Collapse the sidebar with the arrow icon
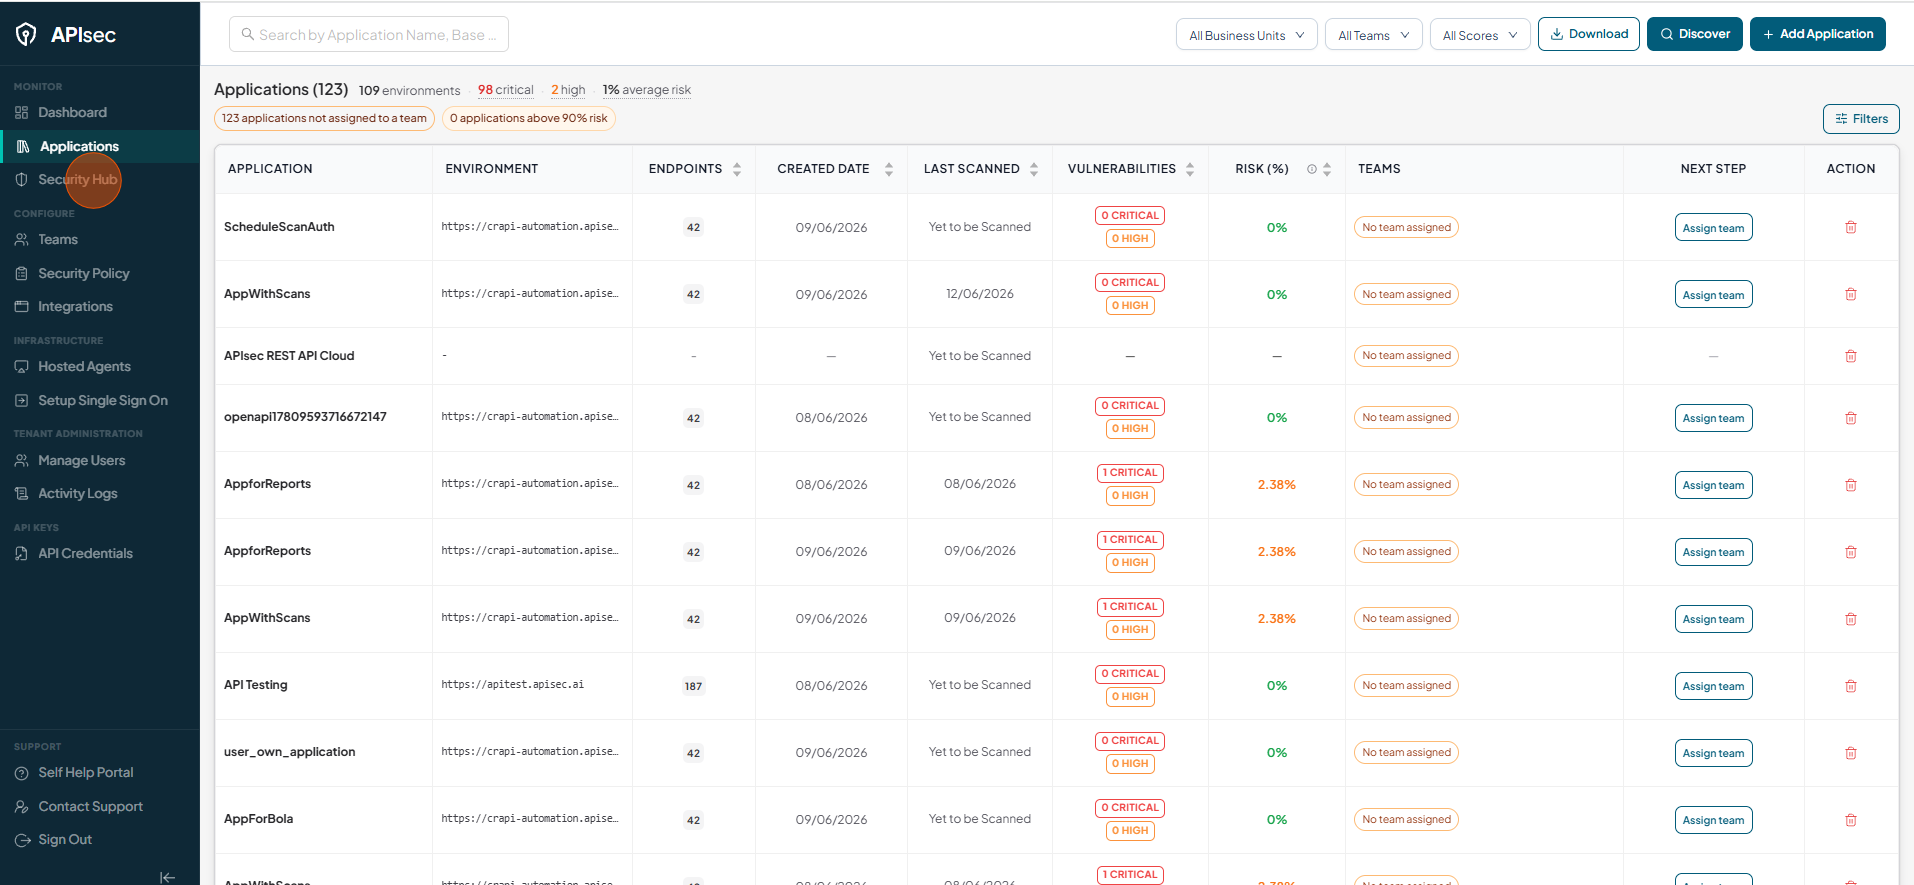The width and height of the screenshot is (1914, 885). [167, 877]
